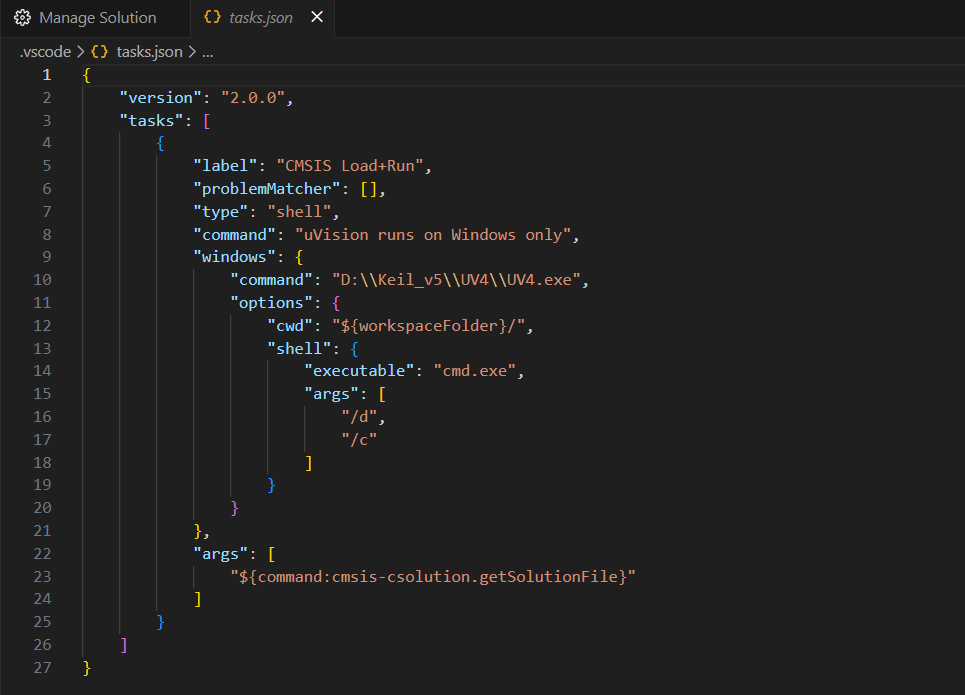Click the braces icon in the breadcrumb bar

99,52
